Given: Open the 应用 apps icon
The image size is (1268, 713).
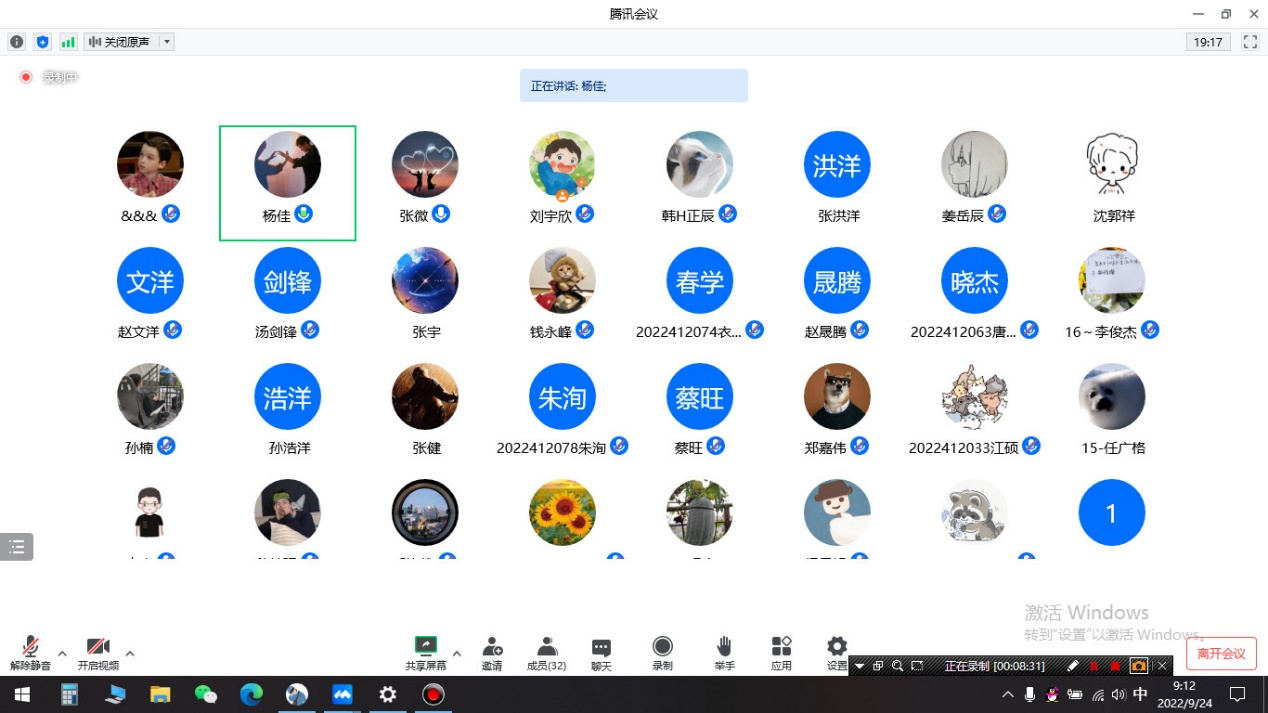Looking at the screenshot, I should coord(781,652).
